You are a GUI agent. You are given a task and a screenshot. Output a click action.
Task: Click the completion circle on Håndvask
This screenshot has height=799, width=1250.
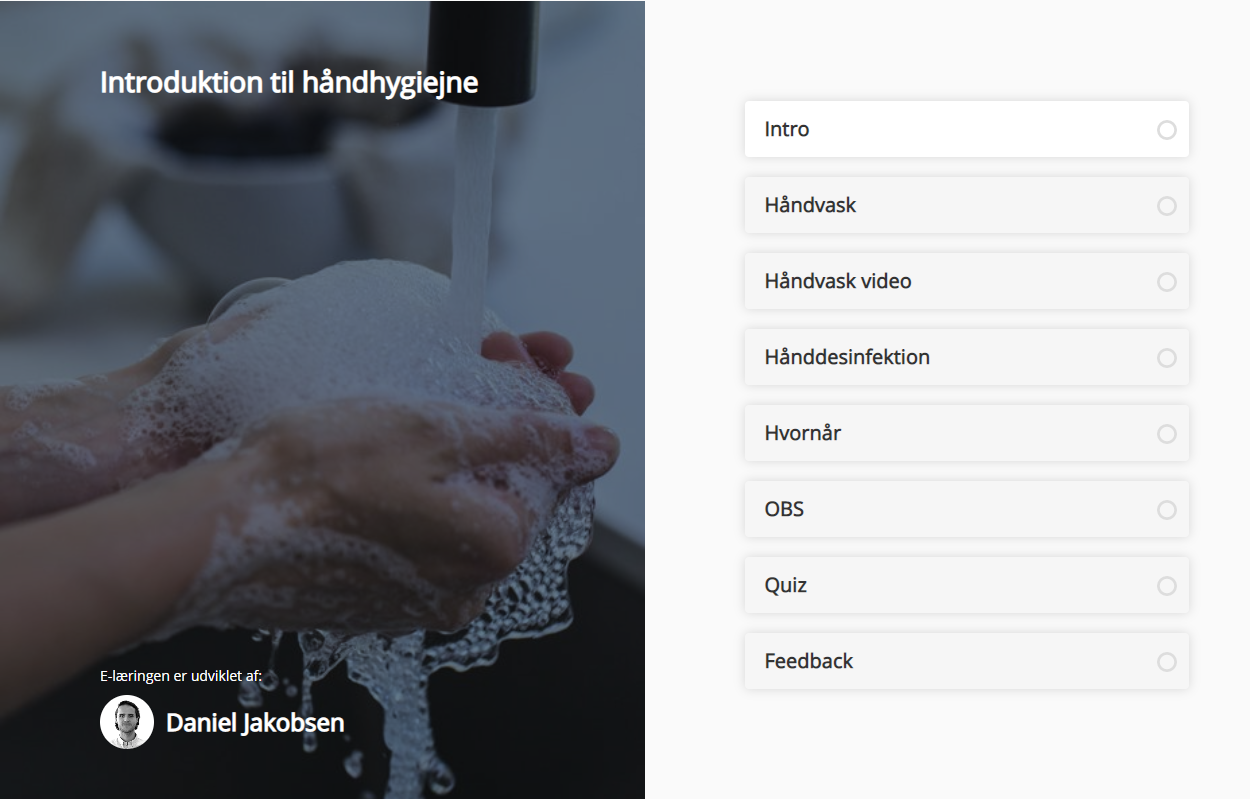click(x=1167, y=206)
